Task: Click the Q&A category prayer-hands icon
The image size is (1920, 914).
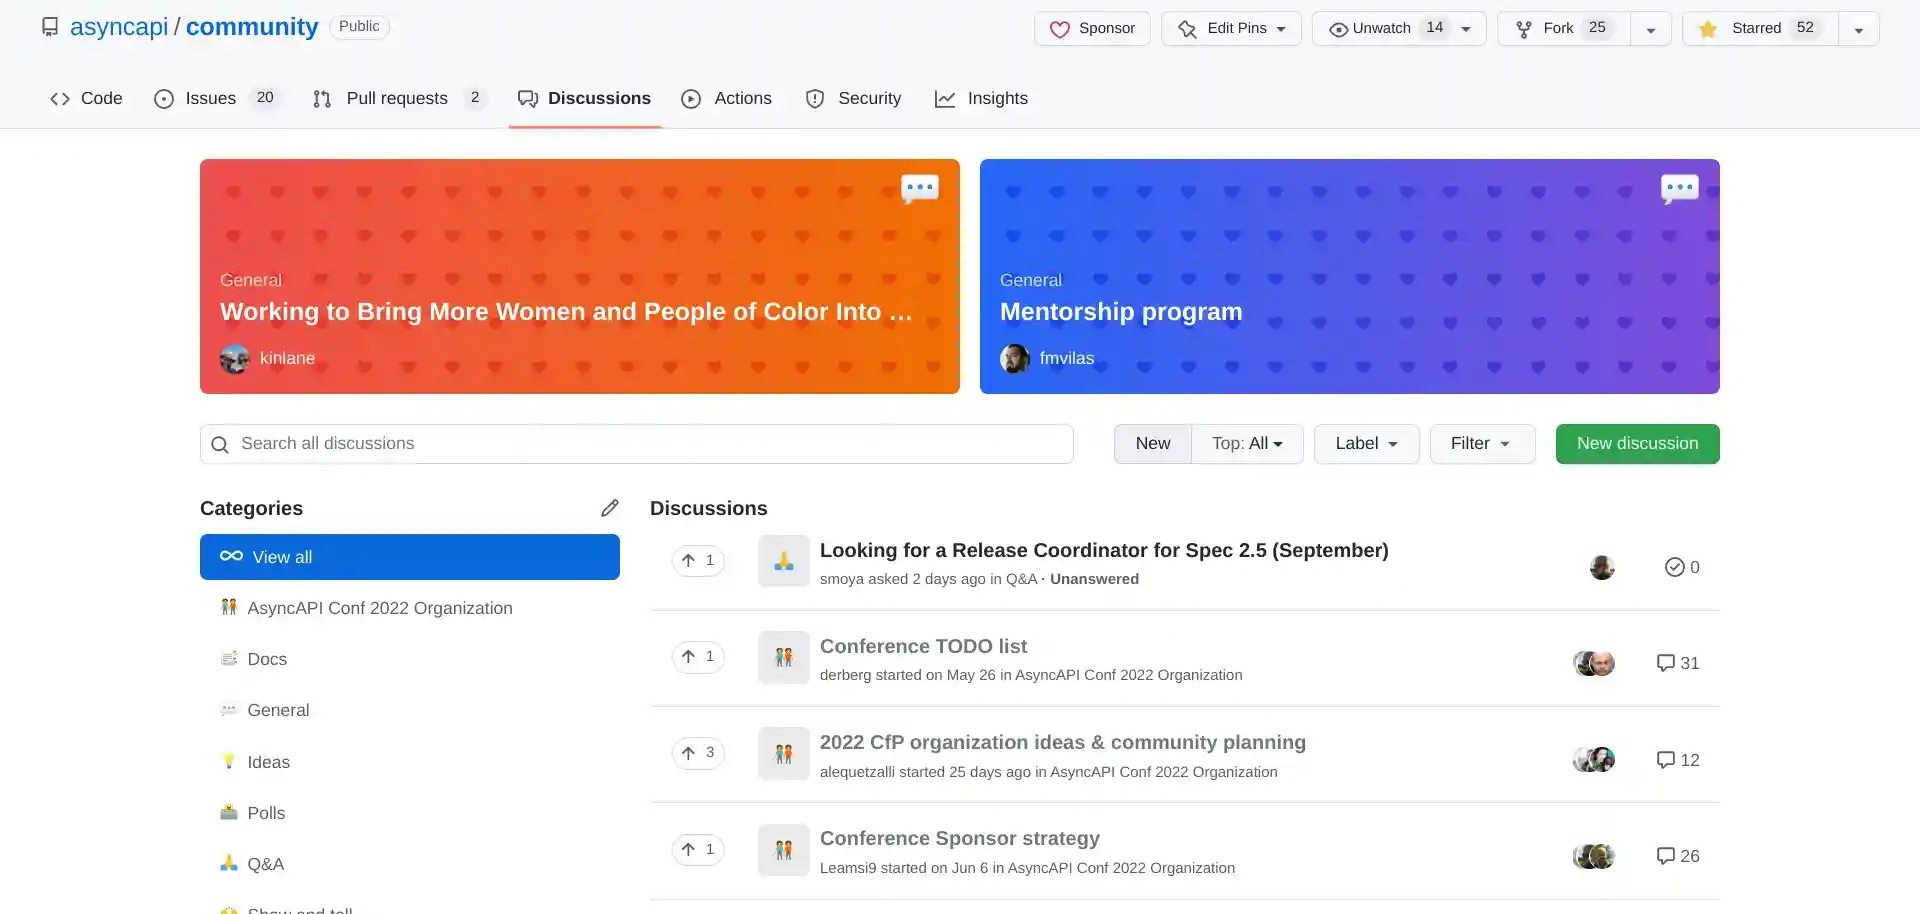Action: [228, 863]
